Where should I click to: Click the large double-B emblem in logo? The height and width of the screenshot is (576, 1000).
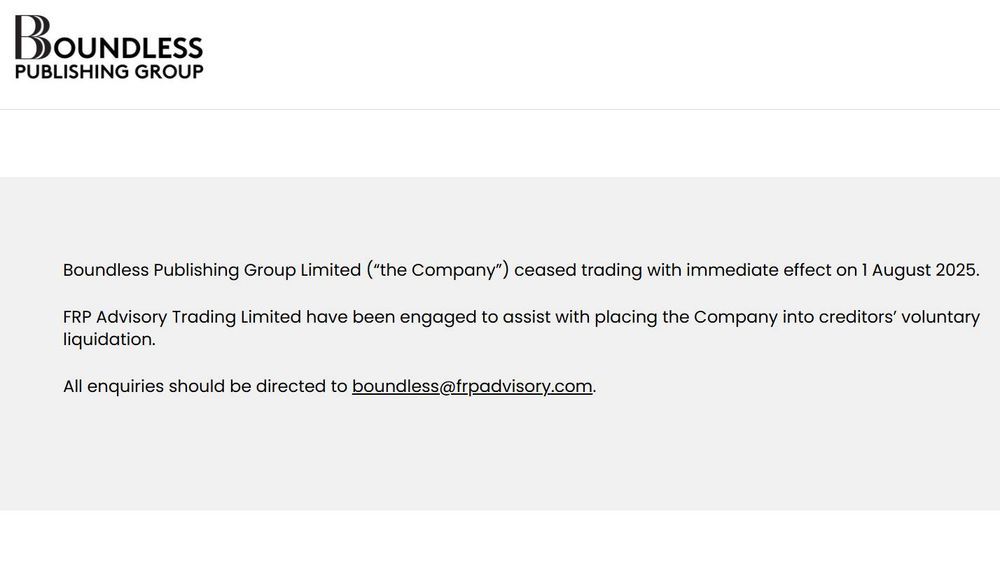pos(33,37)
